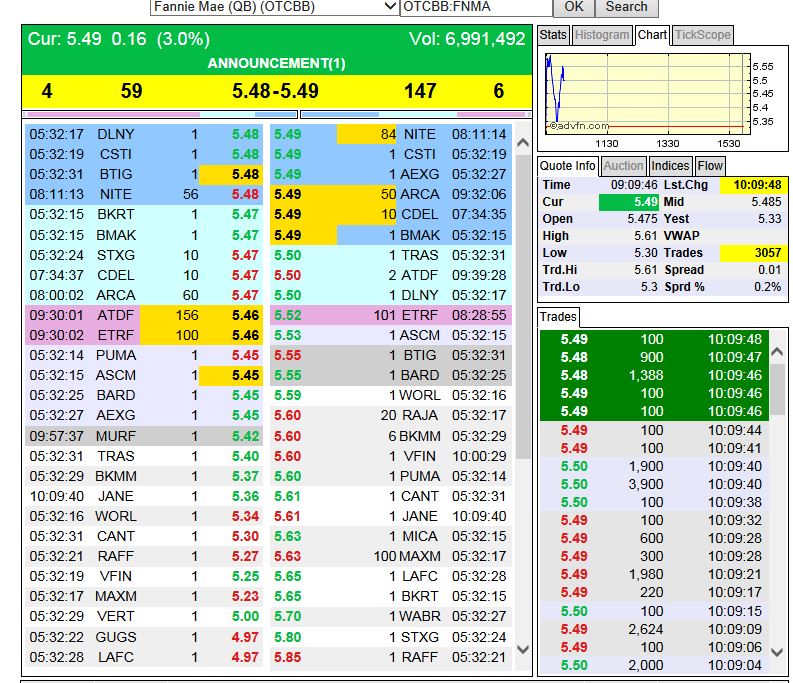Select the CDEL ask of 10 at 5.49
The width and height of the screenshot is (793, 683).
coord(391,215)
